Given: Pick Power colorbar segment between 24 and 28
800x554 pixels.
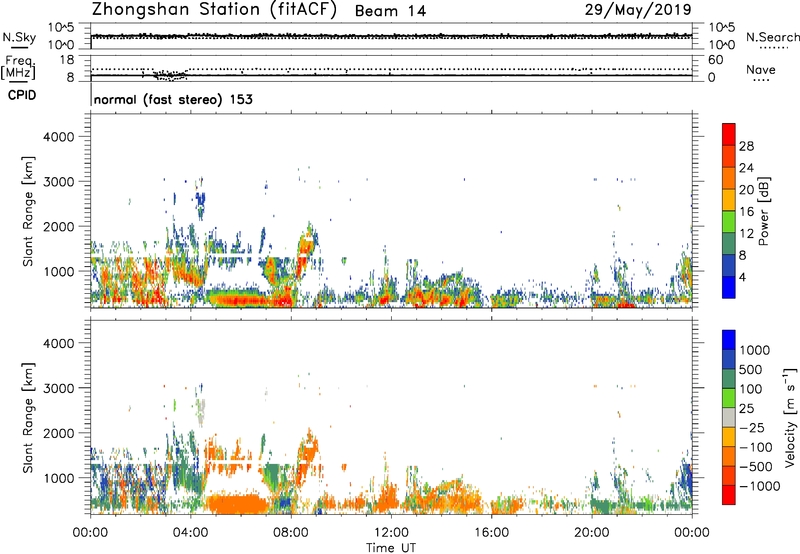Looking at the screenshot, I should click(x=729, y=156).
